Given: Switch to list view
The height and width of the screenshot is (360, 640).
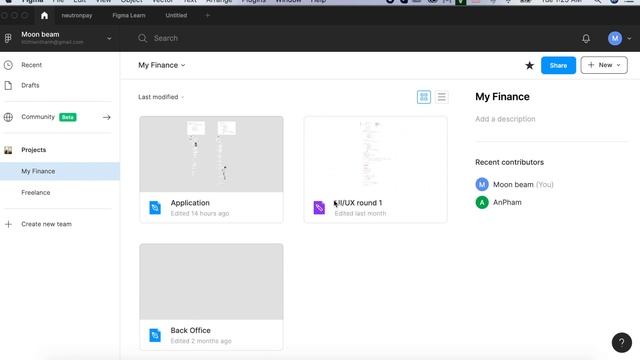Looking at the screenshot, I should point(442,97).
